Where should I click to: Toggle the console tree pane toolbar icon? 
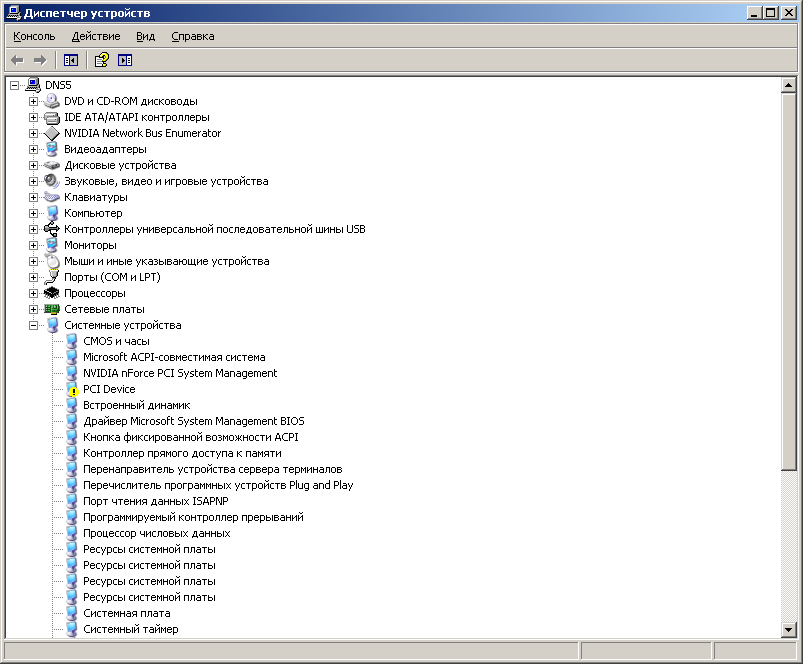(x=71, y=60)
